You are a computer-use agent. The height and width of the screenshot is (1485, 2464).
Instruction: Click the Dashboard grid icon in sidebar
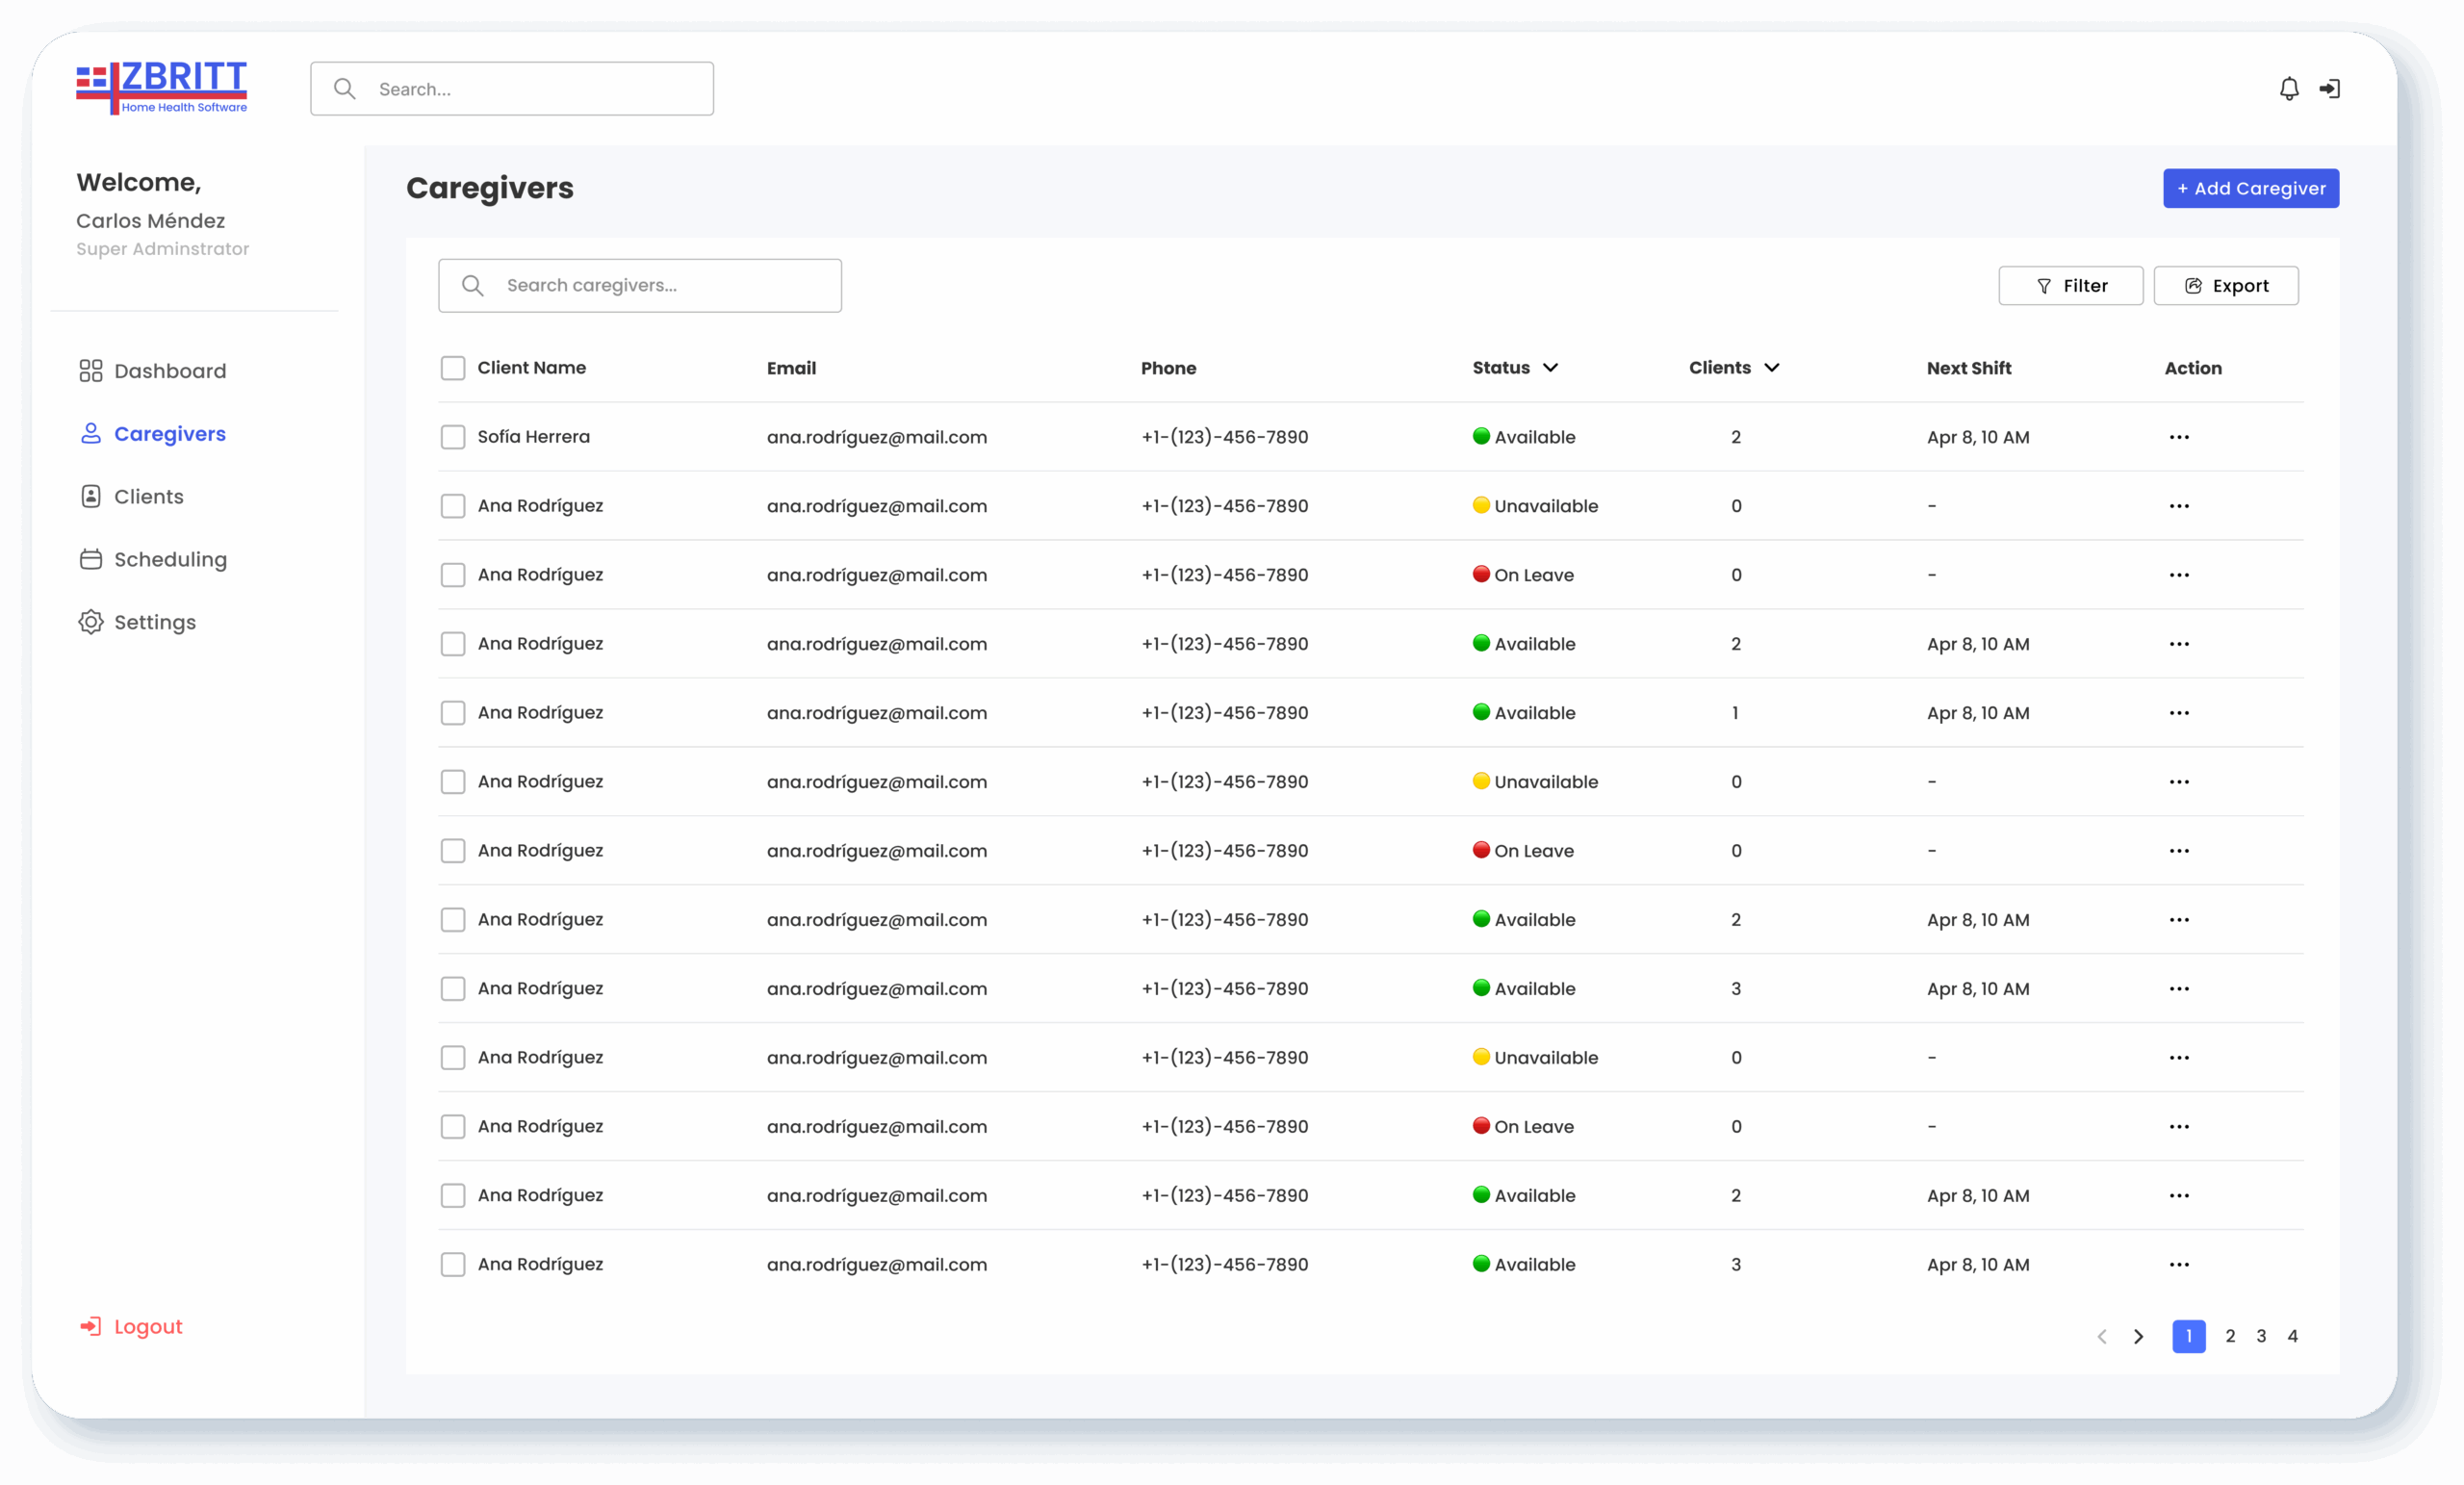tap(91, 371)
